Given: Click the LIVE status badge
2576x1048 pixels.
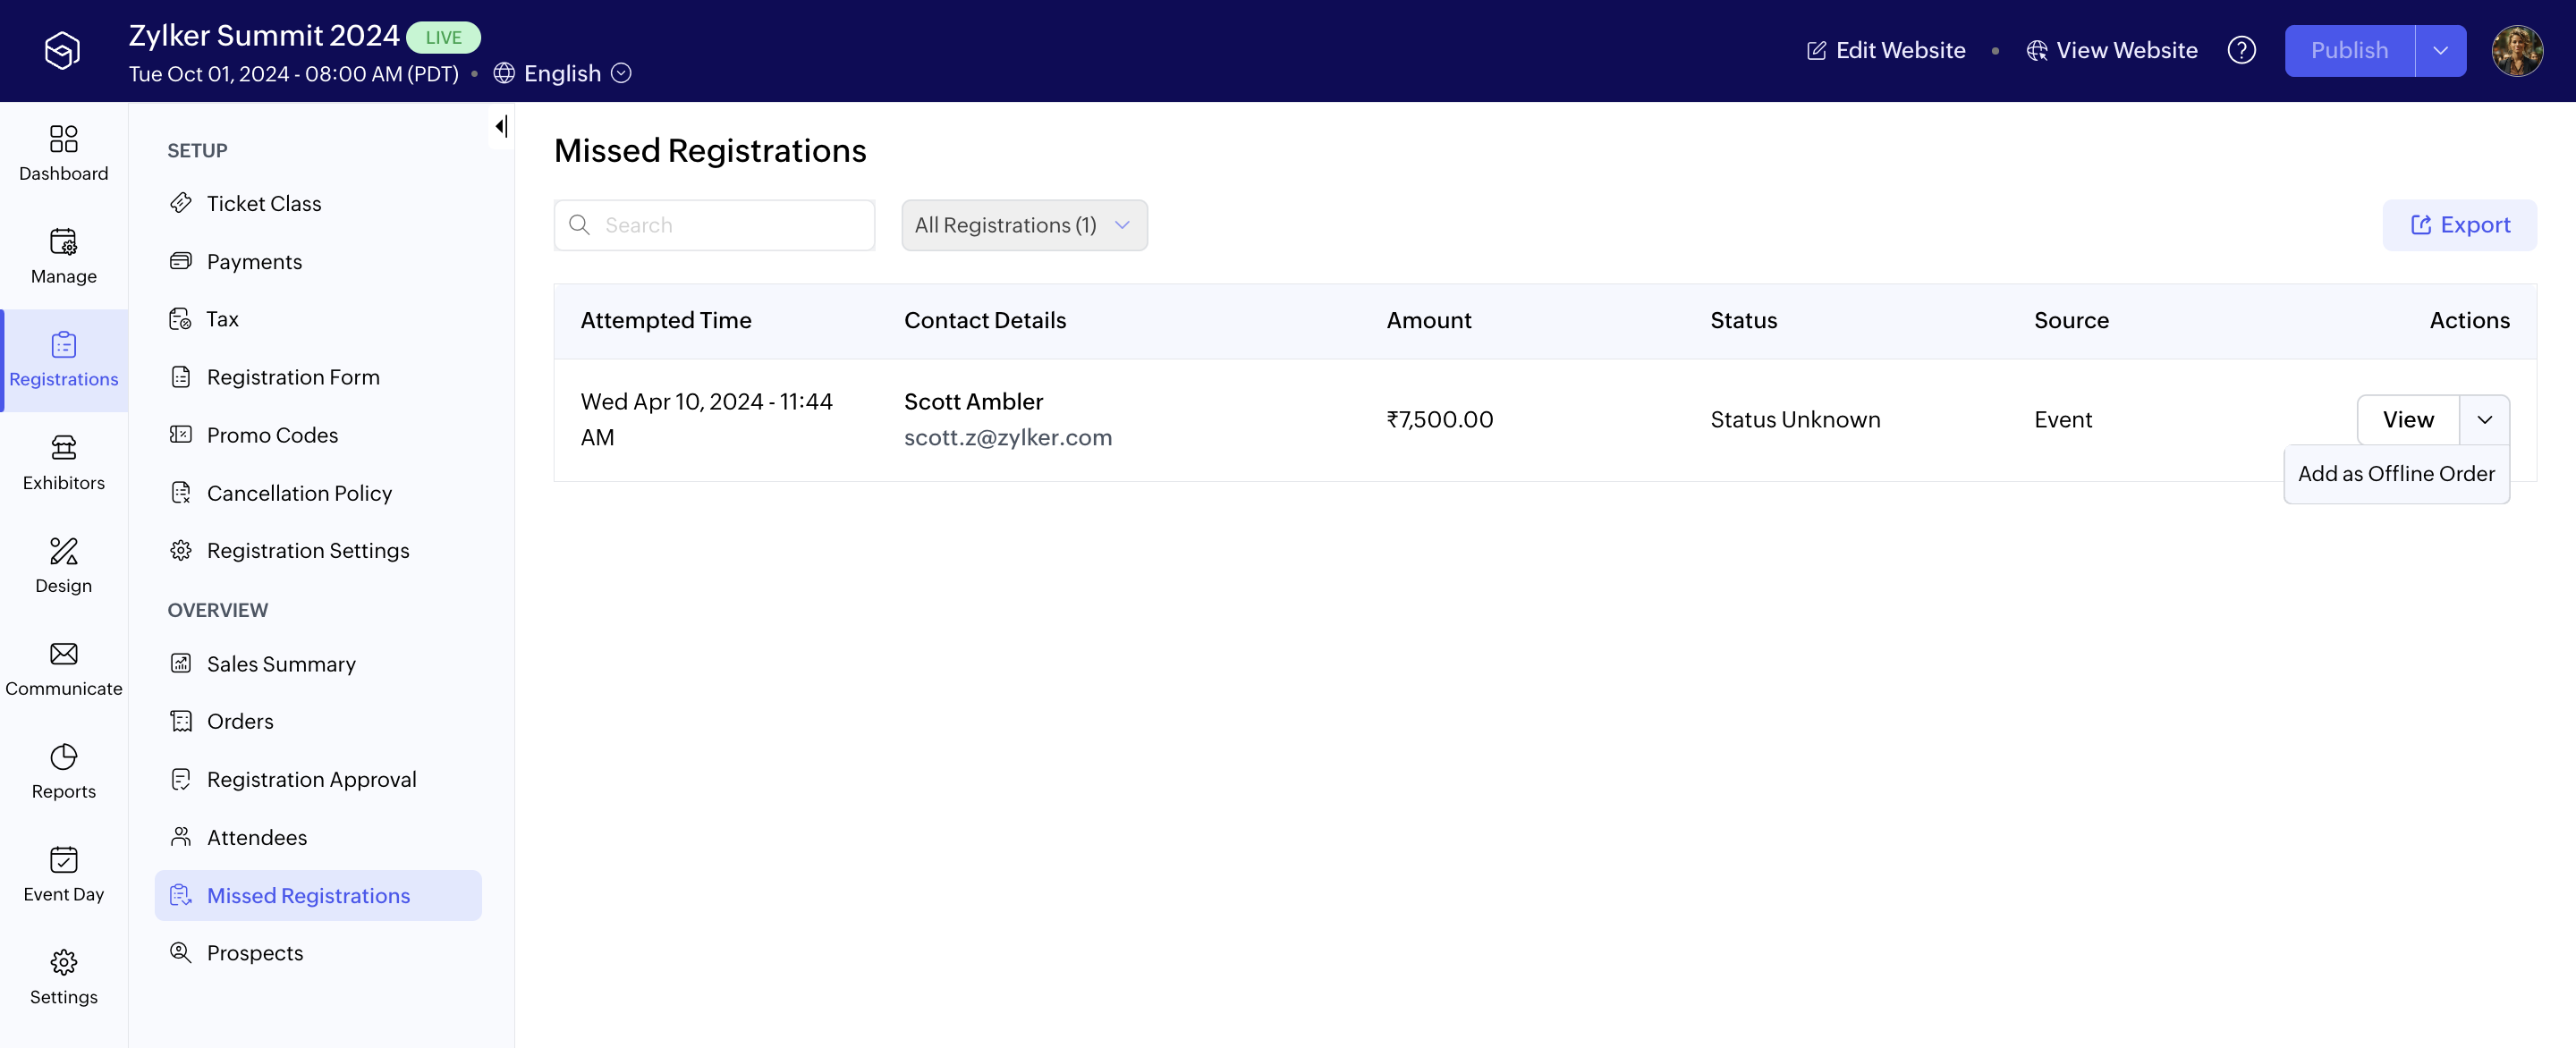Looking at the screenshot, I should 443,37.
